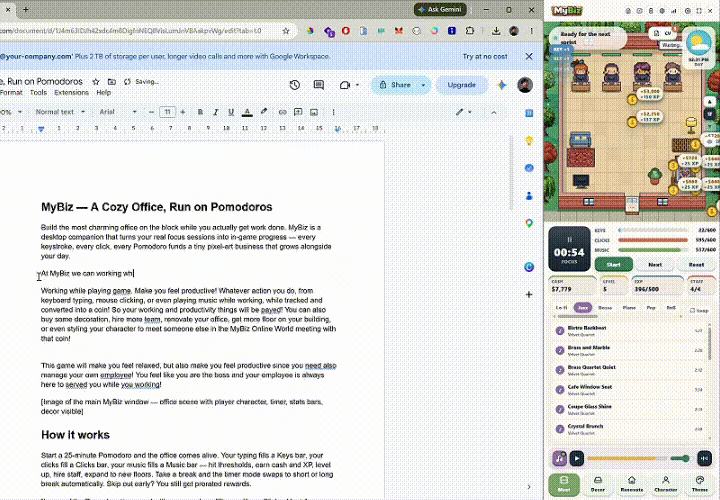
Task: Switch to the Character tab in MyBiz
Action: tap(666, 484)
